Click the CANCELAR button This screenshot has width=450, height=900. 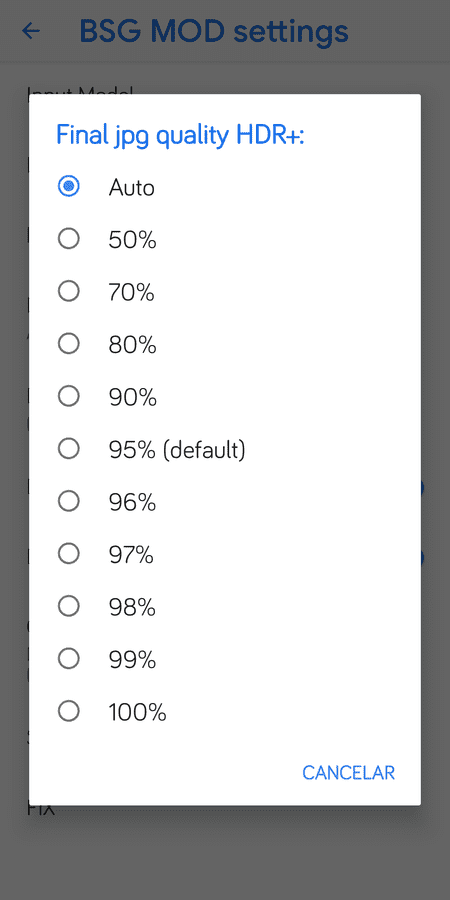coord(348,773)
